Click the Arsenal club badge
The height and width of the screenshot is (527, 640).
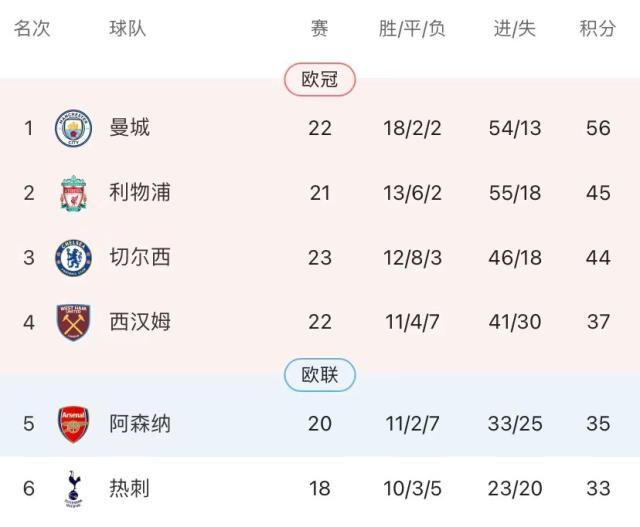(x=73, y=424)
